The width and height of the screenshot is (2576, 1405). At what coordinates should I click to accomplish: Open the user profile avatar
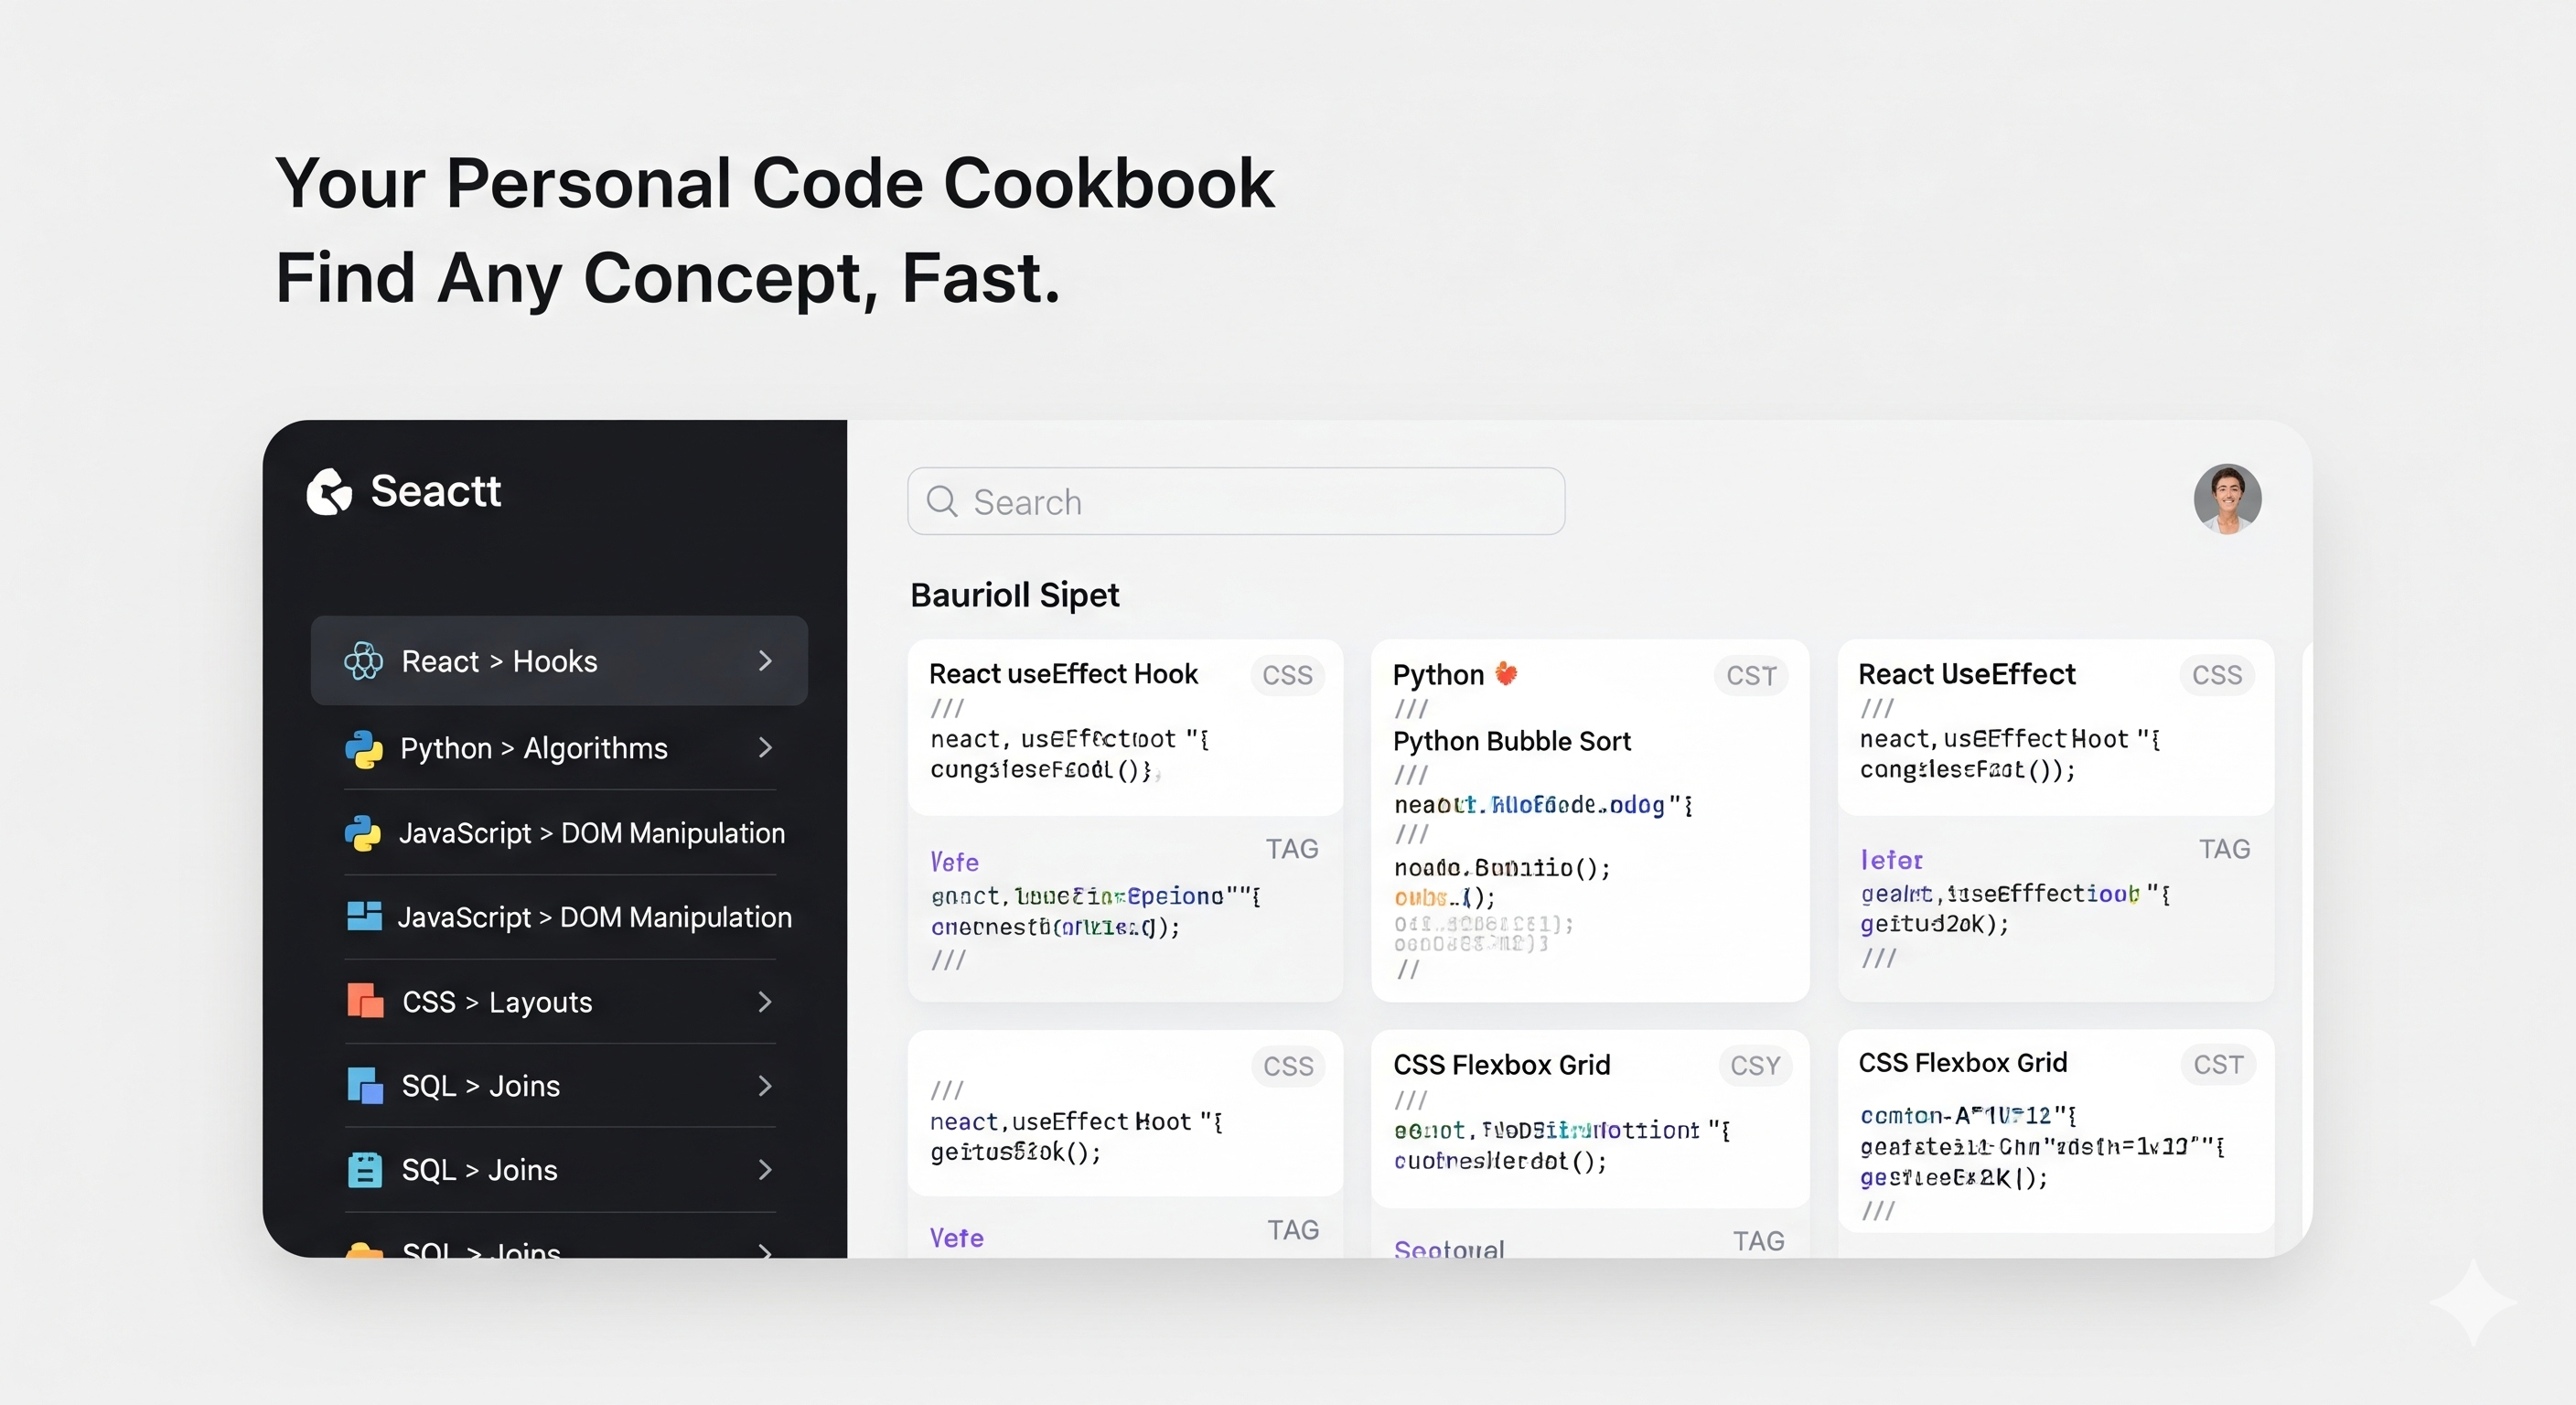(x=2227, y=499)
